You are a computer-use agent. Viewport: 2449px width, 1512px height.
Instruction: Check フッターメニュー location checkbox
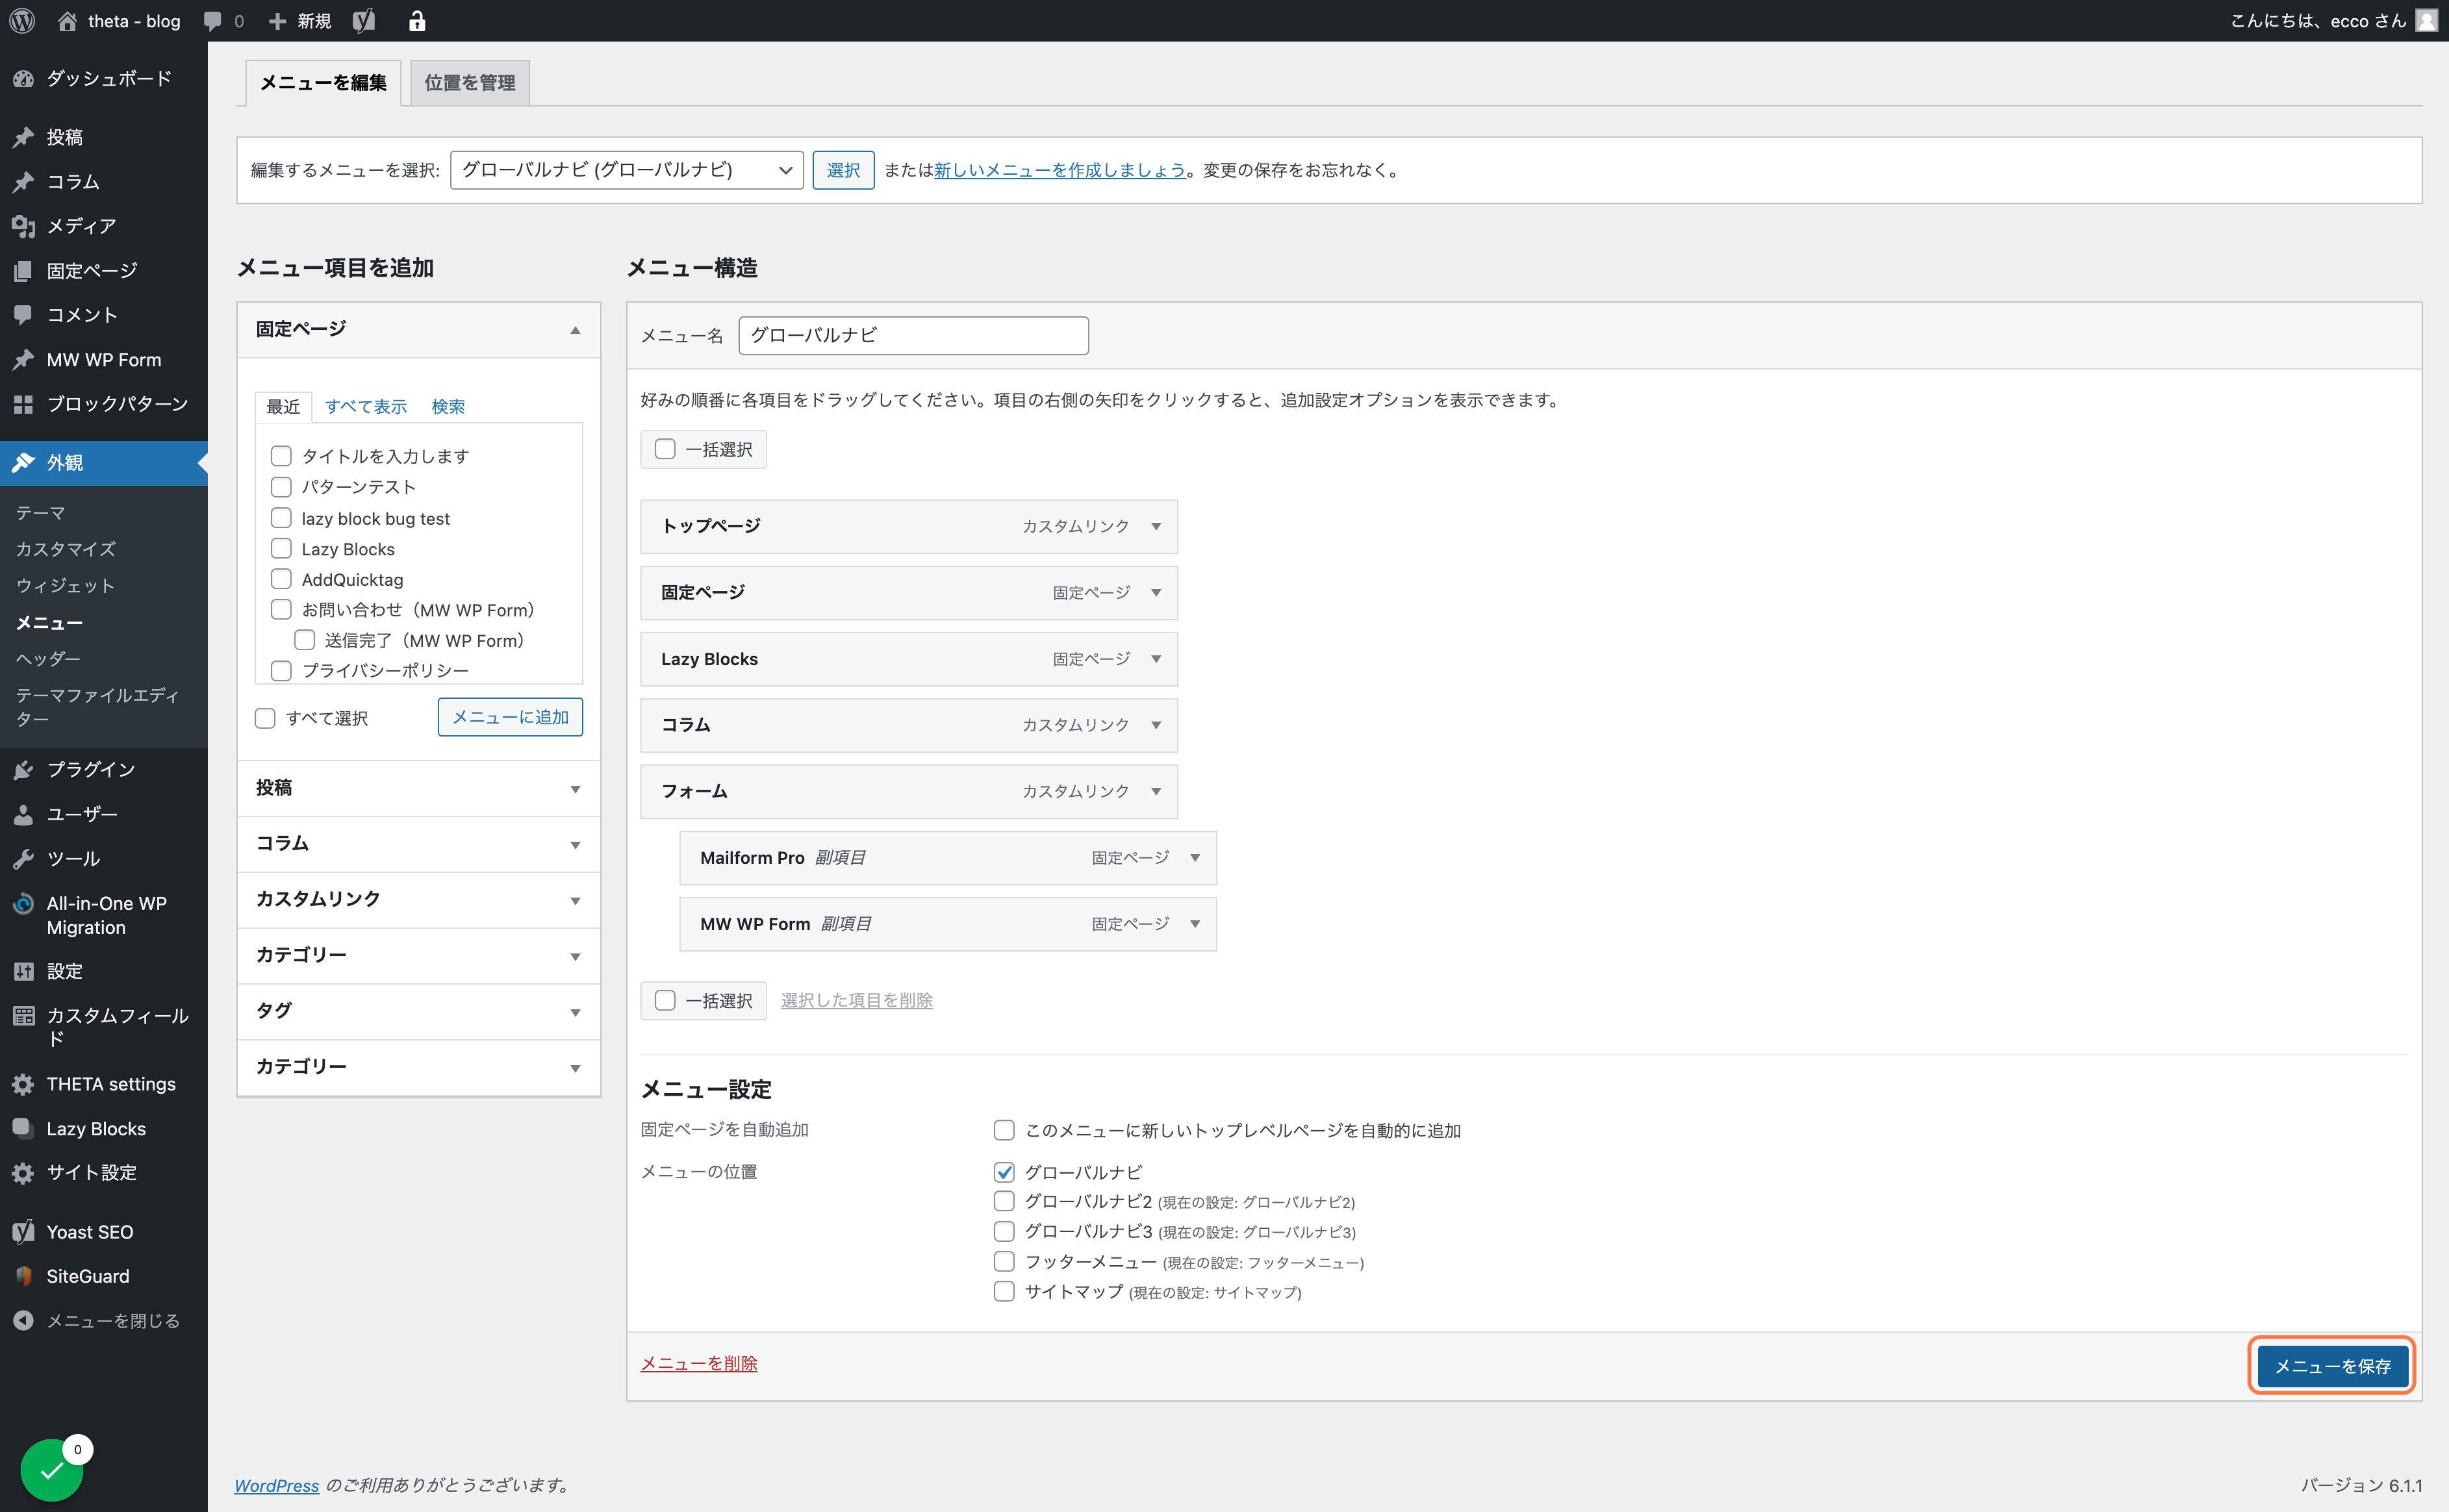pos(1004,1261)
